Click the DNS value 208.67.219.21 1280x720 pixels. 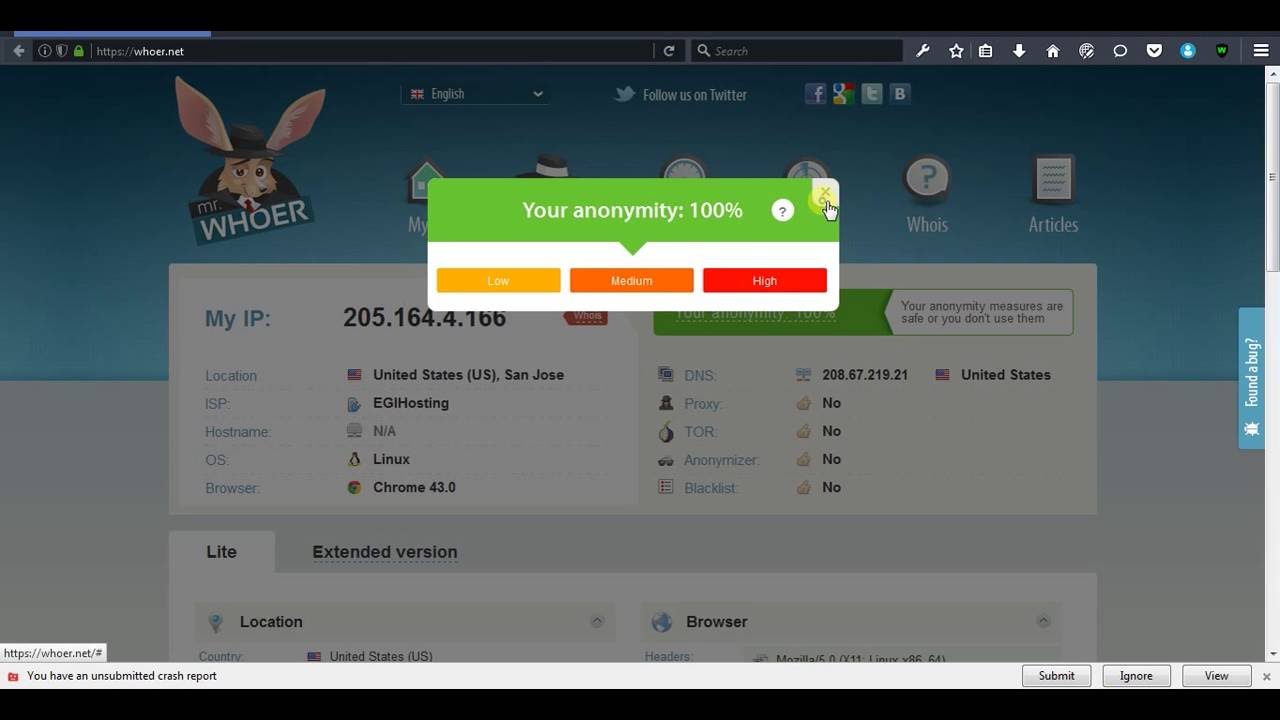(x=865, y=375)
